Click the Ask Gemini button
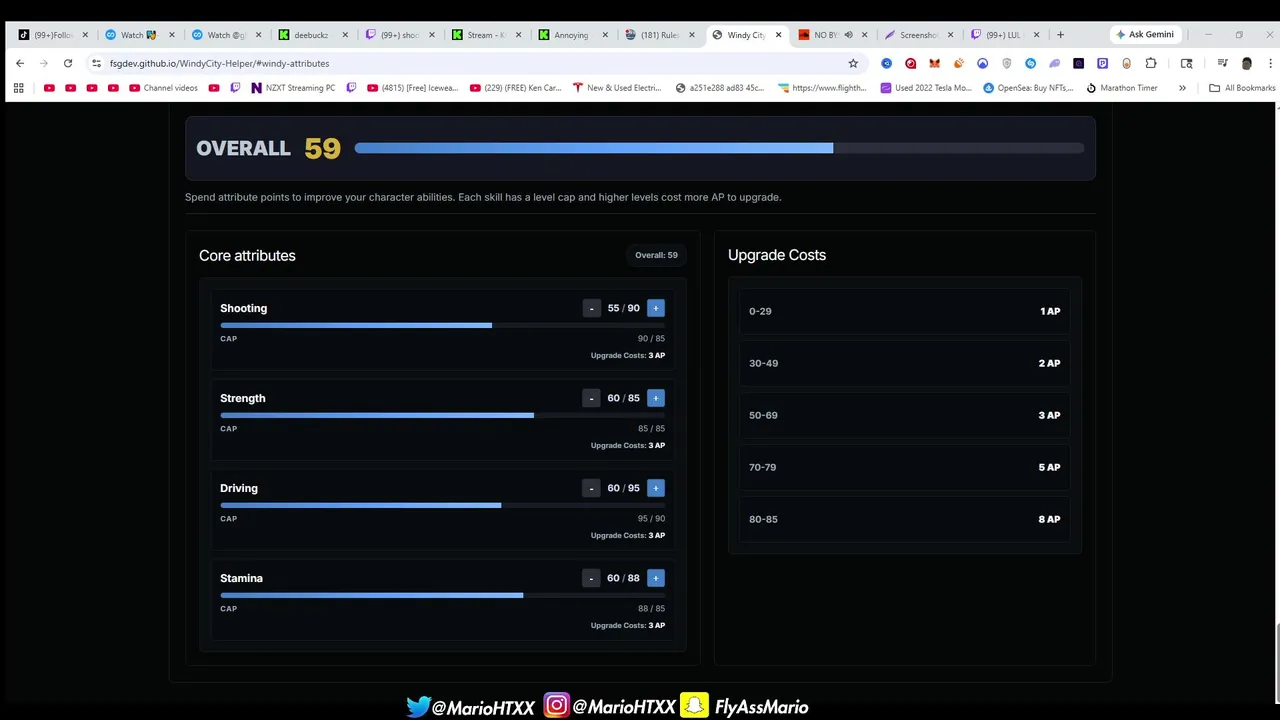Viewport: 1280px width, 720px height. (x=1146, y=34)
